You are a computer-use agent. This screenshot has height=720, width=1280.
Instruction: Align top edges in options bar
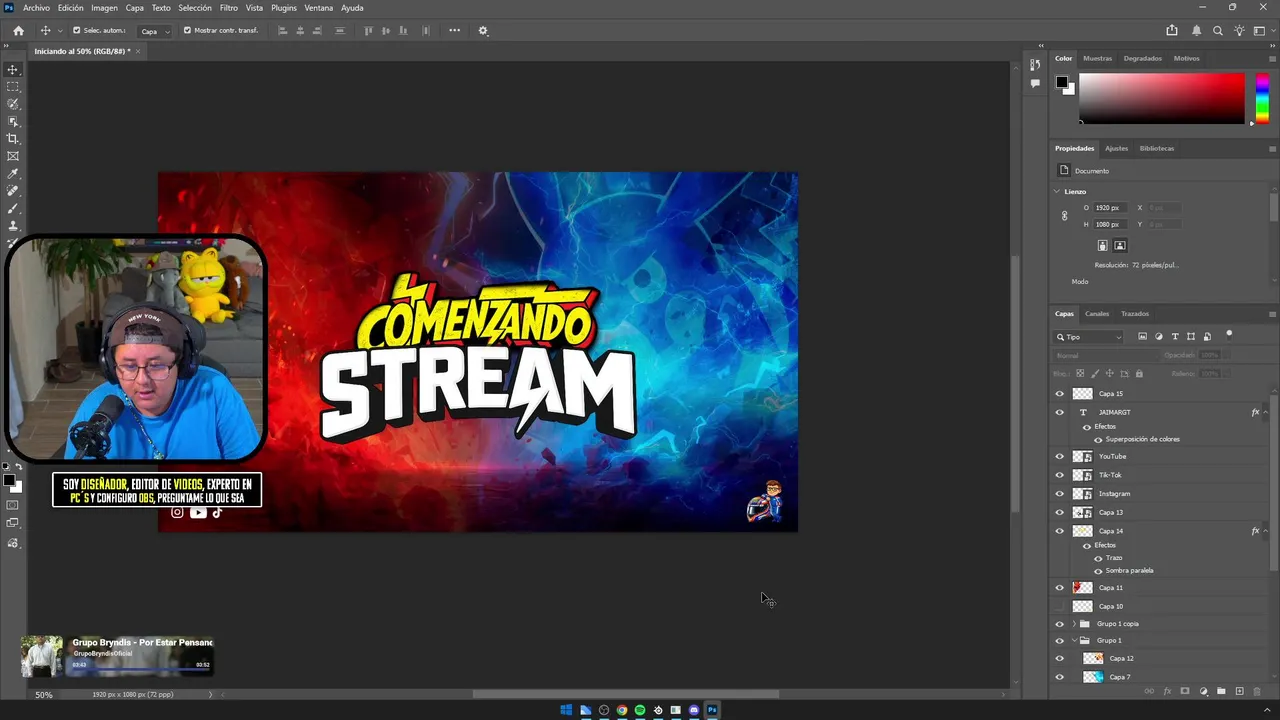[x=368, y=31]
